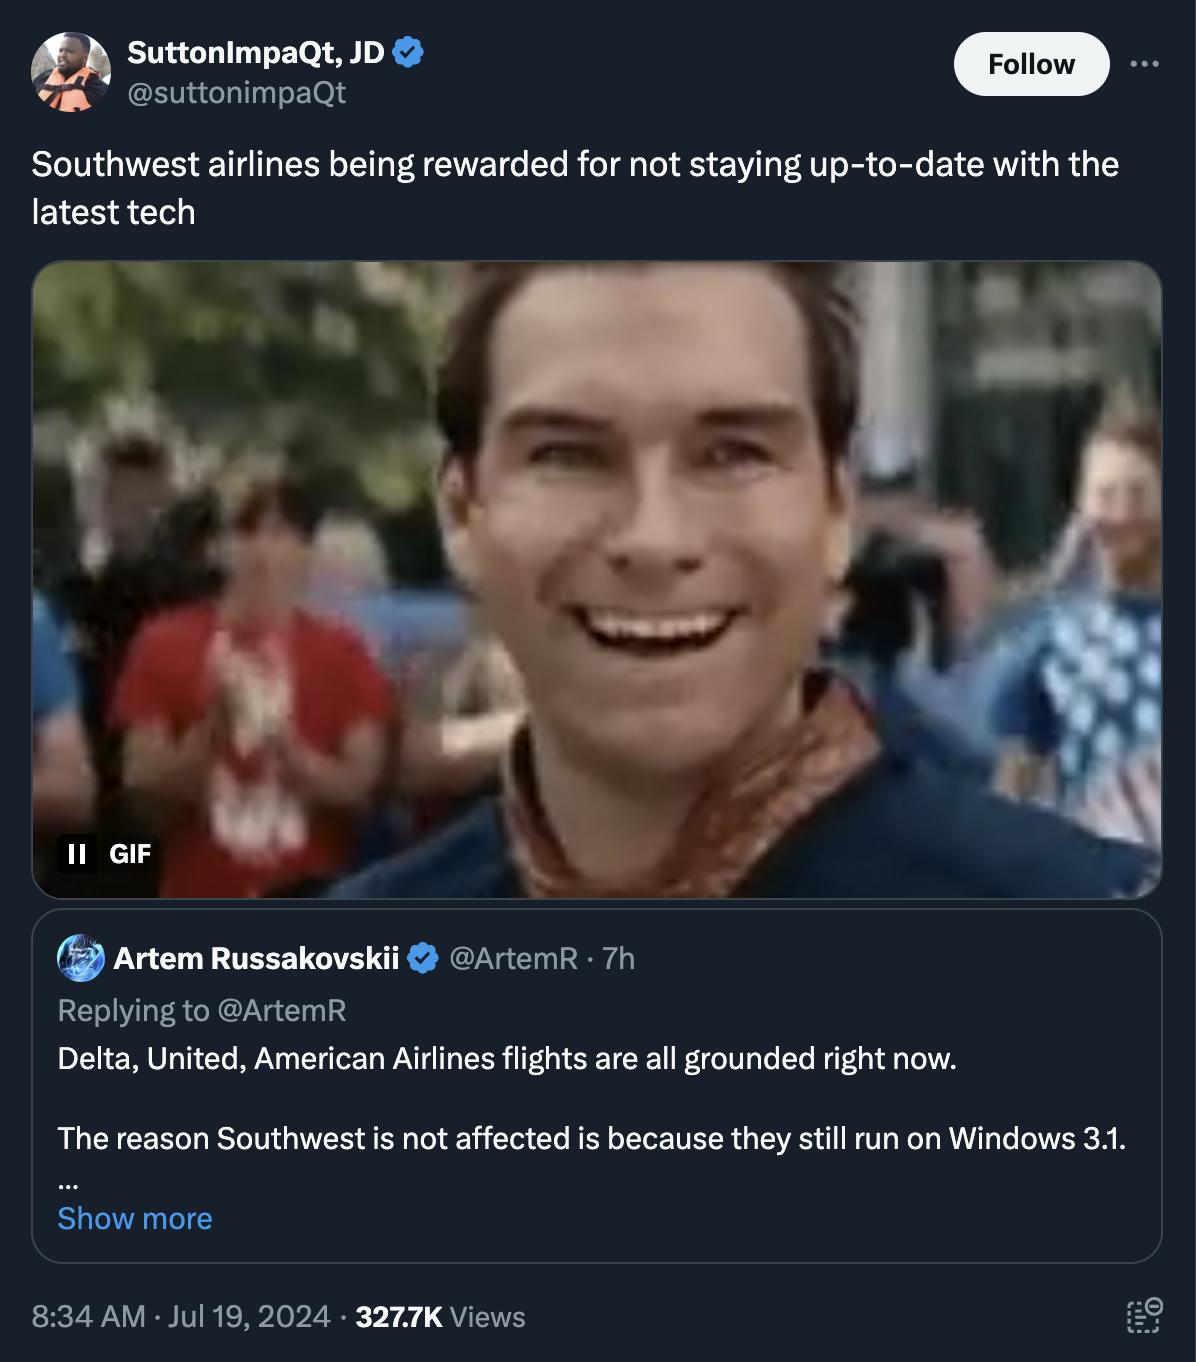Expand quoted tweet with Show more
The image size is (1196, 1362).
click(135, 1218)
